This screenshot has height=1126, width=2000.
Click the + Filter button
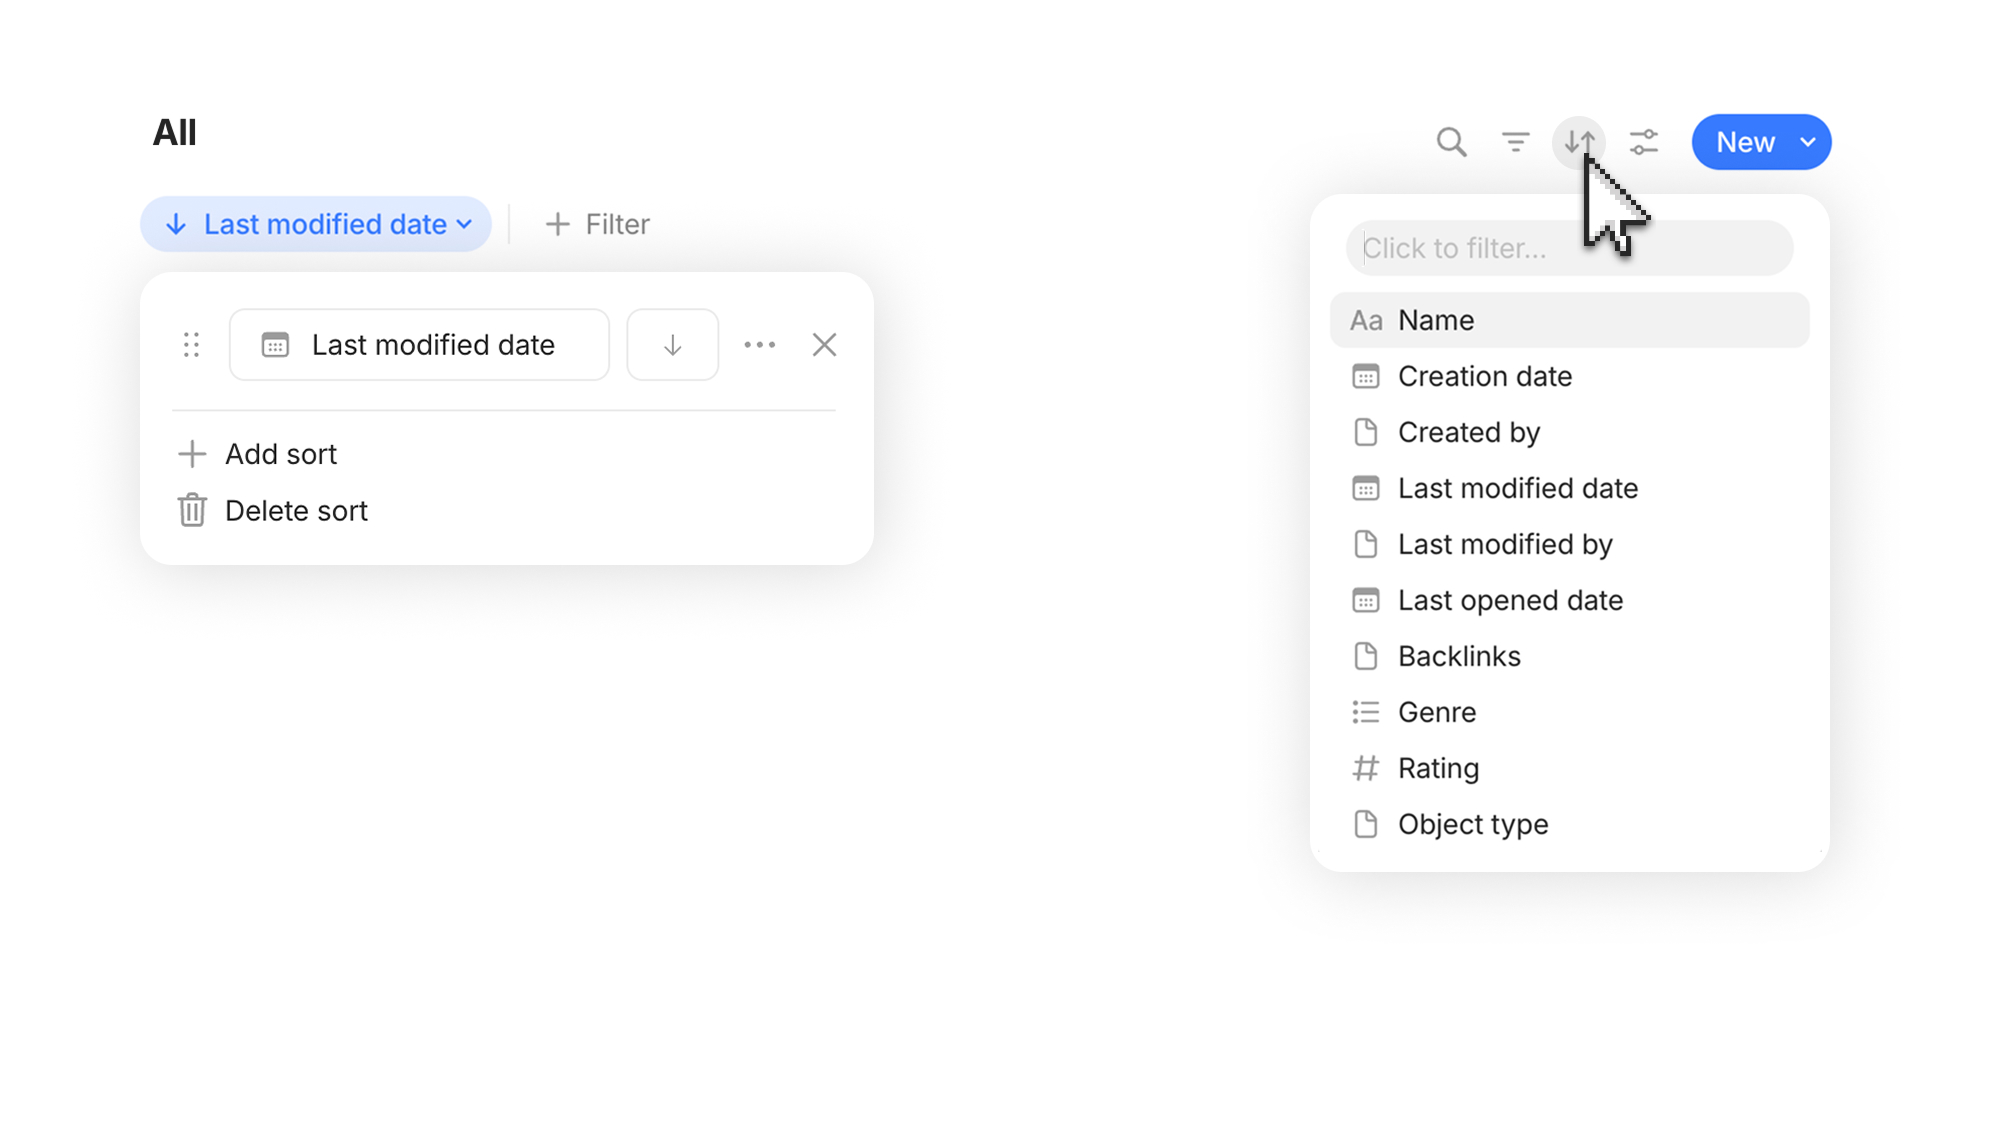pyautogui.click(x=597, y=224)
